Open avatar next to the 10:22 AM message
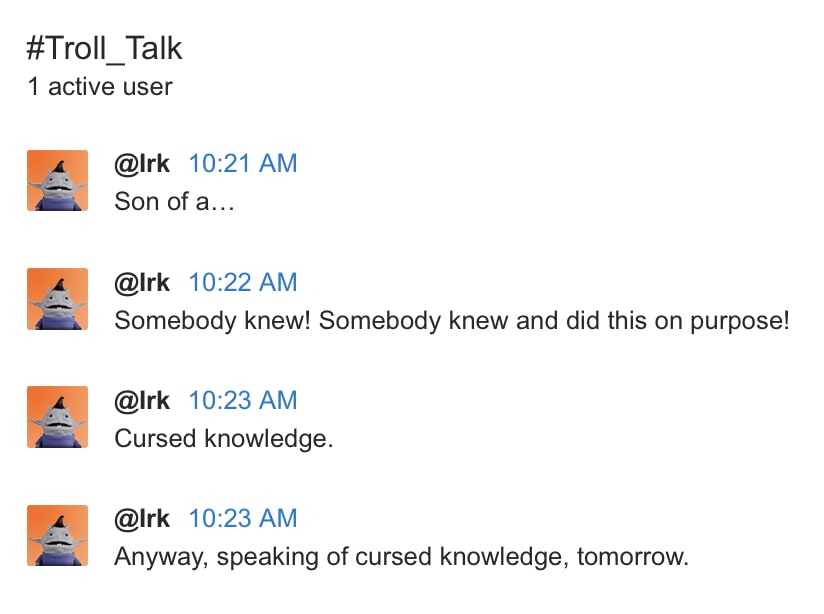Image resolution: width=824 pixels, height=614 pixels. pyautogui.click(x=57, y=299)
